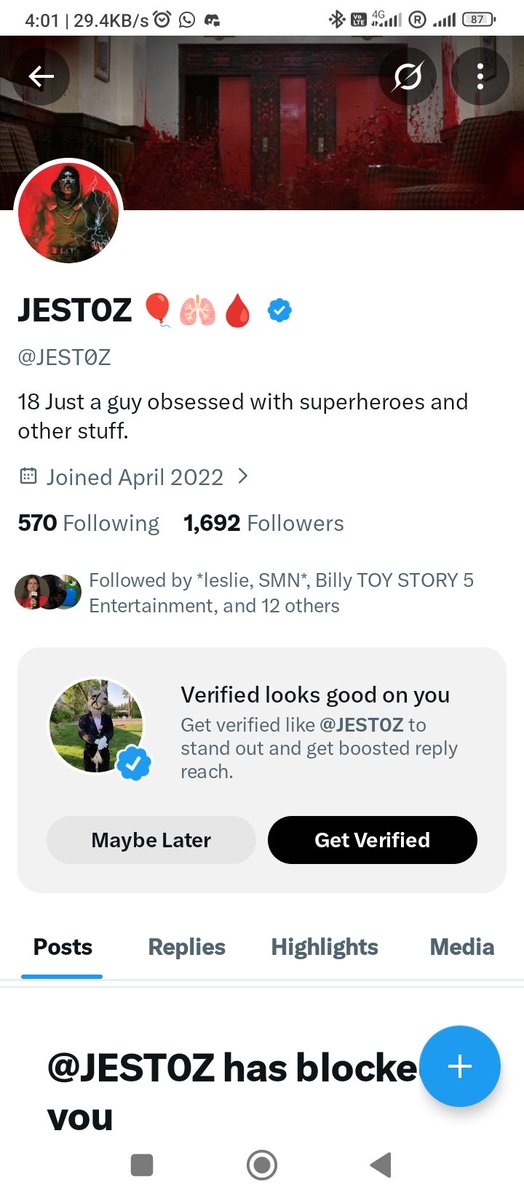Switch to the Highlights tab

click(x=325, y=947)
